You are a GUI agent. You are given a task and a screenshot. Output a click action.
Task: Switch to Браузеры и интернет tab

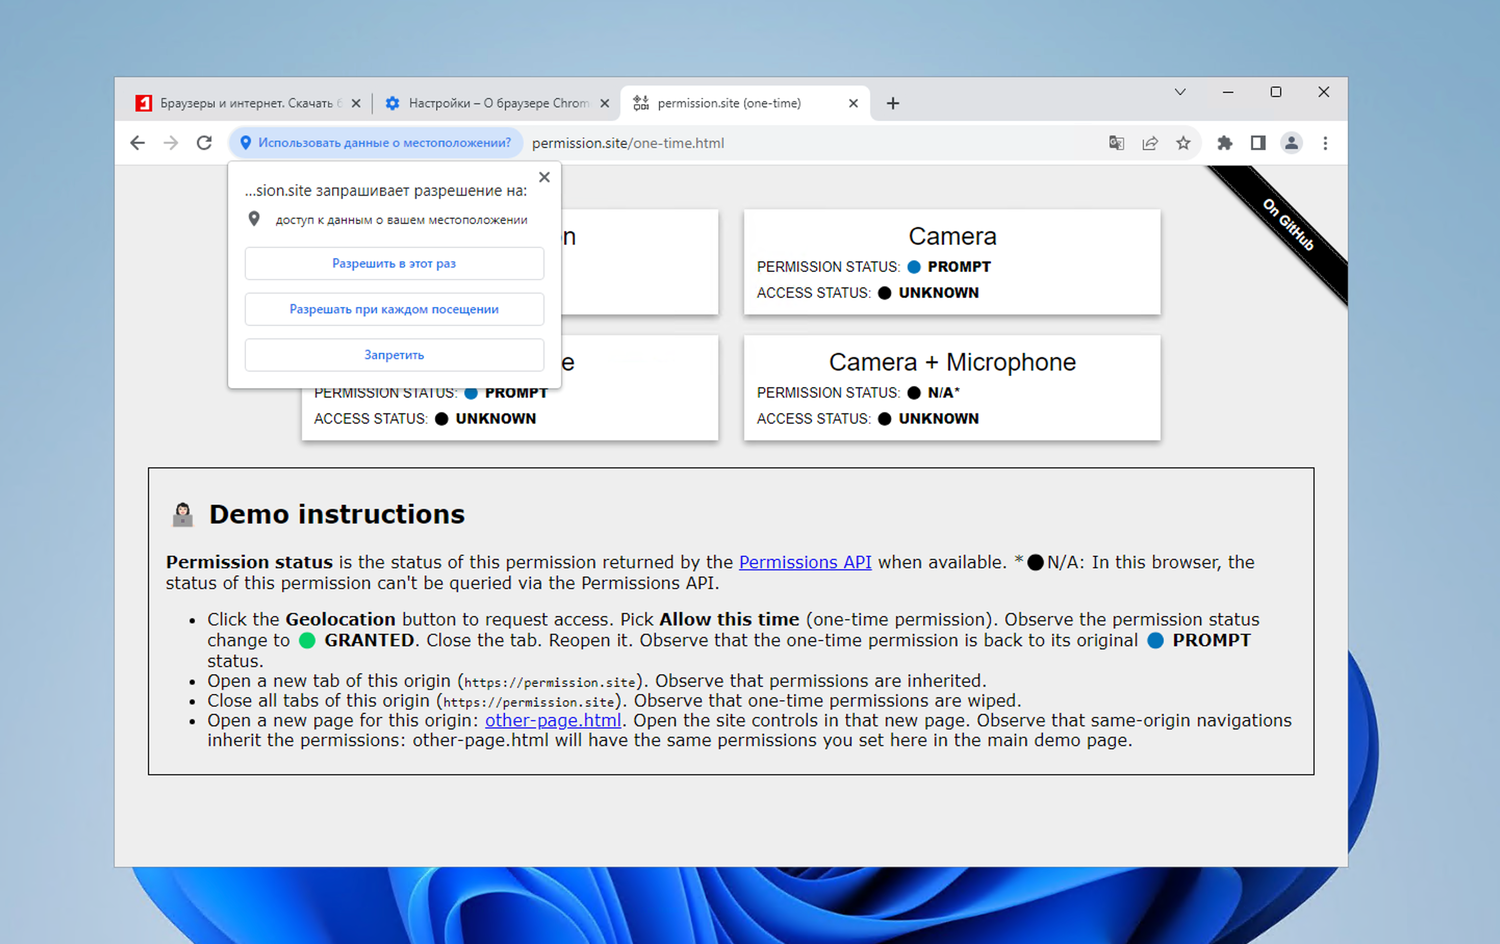(x=249, y=103)
